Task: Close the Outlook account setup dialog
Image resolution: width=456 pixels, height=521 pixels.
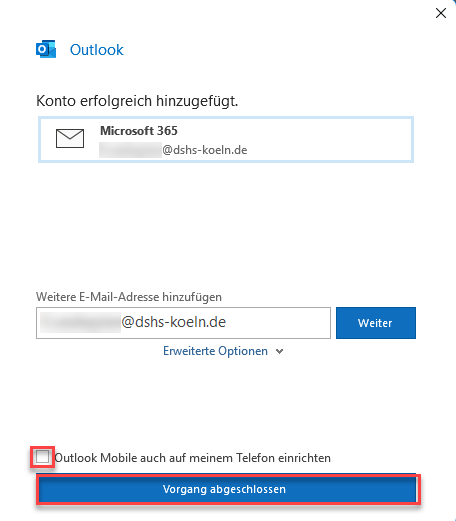Action: (x=441, y=13)
